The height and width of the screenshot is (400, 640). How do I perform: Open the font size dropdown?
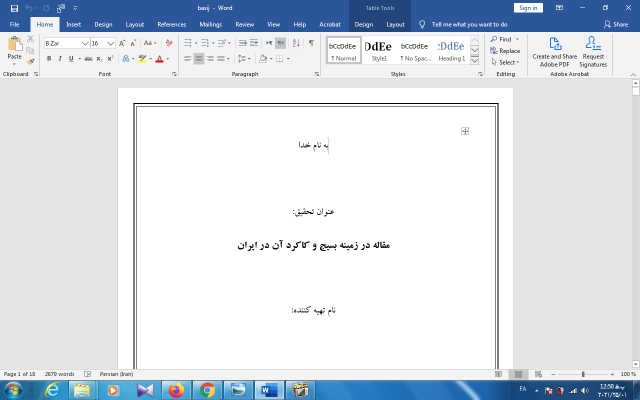(110, 44)
